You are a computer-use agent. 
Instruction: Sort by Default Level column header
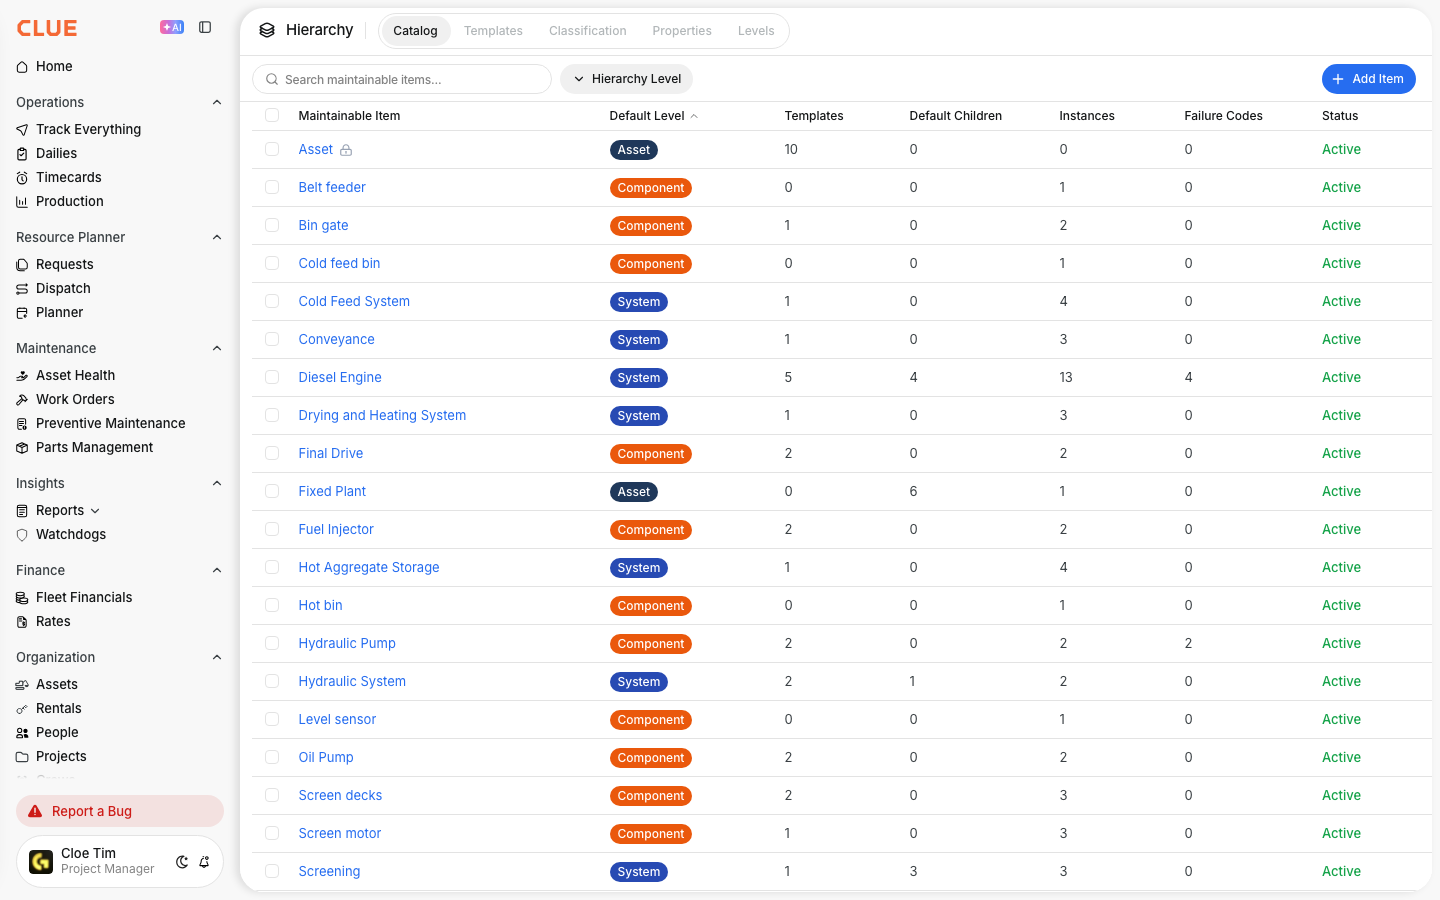(x=653, y=116)
